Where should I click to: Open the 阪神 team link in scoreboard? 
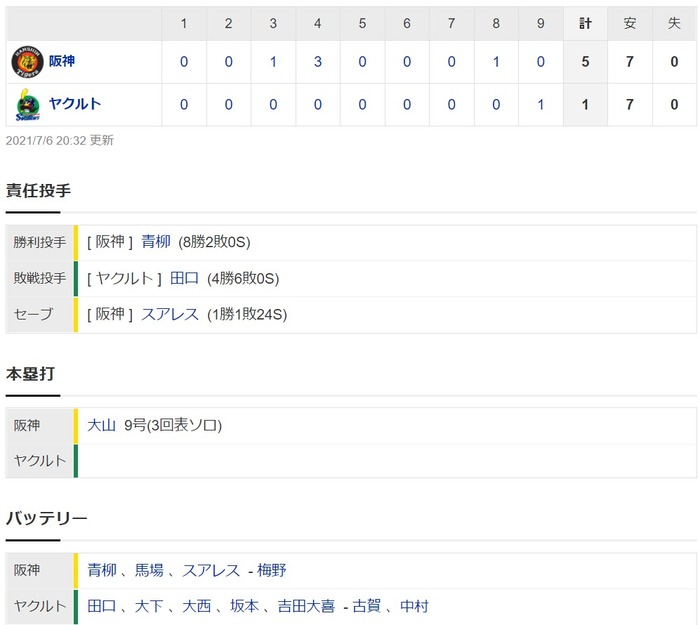tap(62, 61)
